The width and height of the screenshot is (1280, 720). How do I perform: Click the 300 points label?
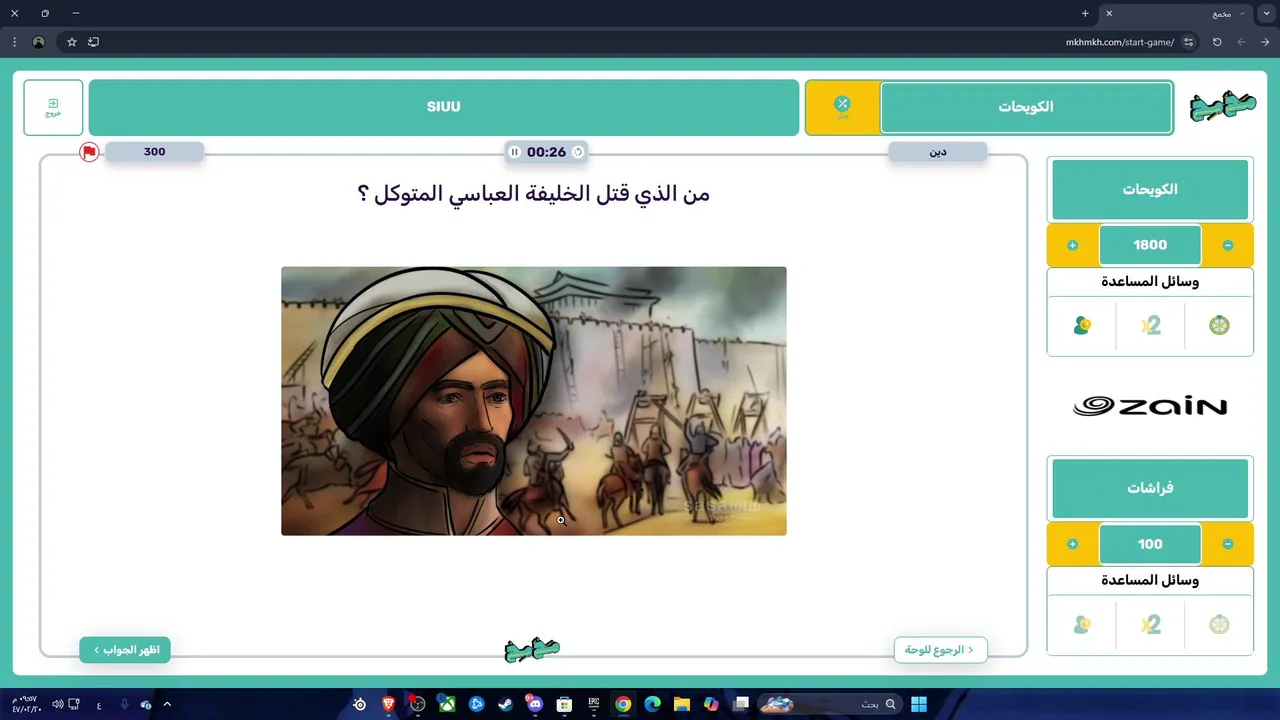[x=155, y=152]
